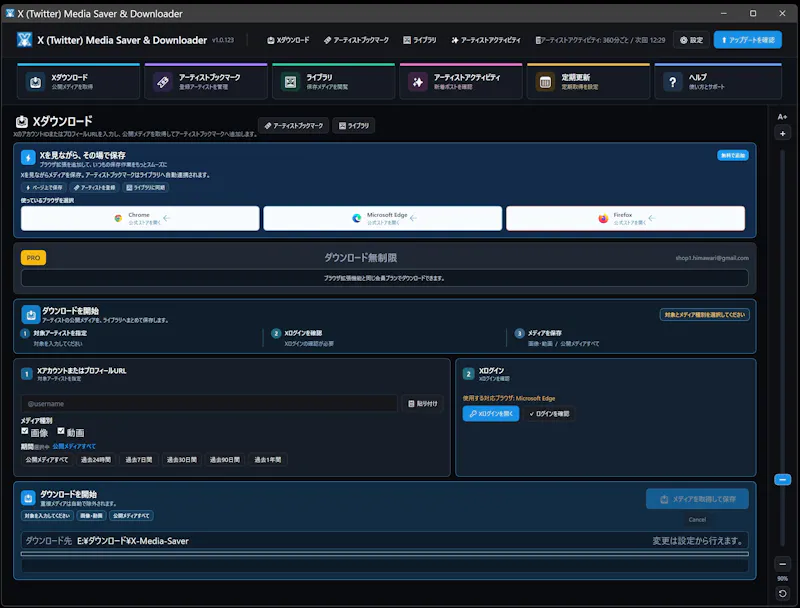Select the ヘルプ question mark card icon
The image size is (800, 608).
672,82
